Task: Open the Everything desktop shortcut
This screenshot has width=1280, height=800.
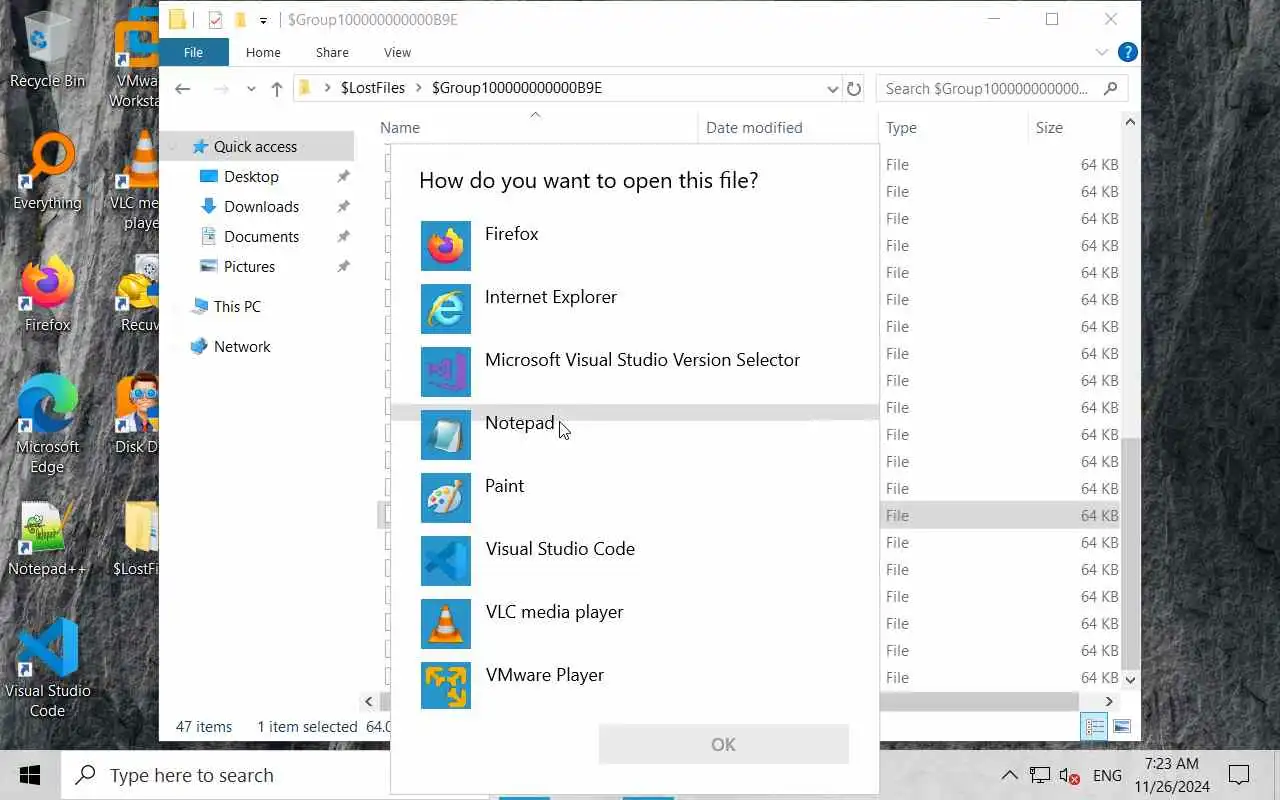Action: [x=47, y=172]
